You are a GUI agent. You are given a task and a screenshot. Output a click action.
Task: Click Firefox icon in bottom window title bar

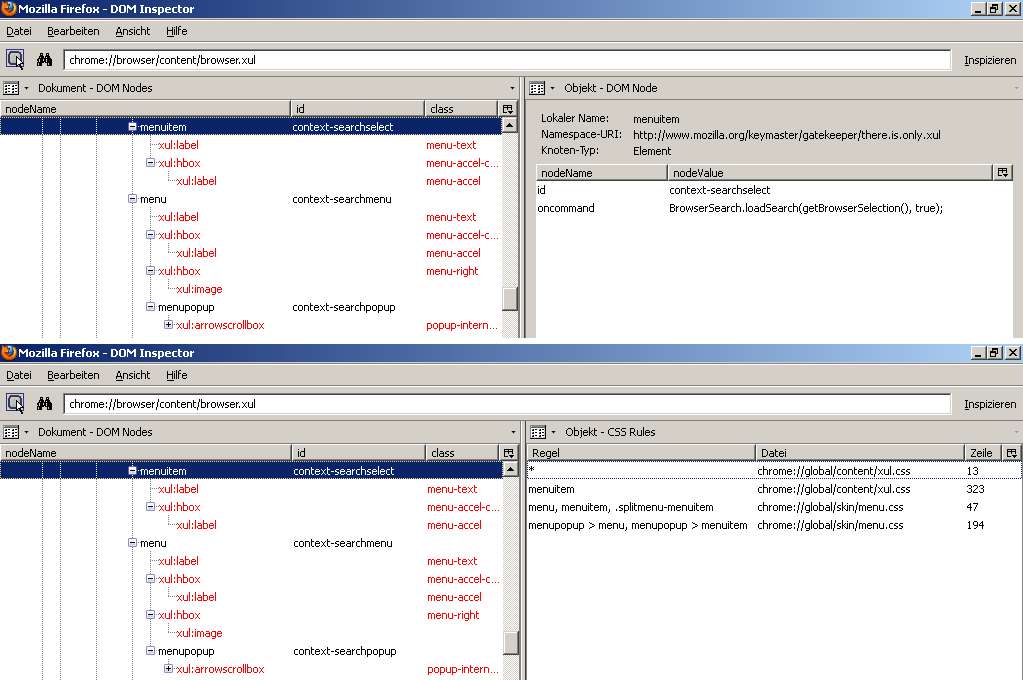pyautogui.click(x=8, y=352)
